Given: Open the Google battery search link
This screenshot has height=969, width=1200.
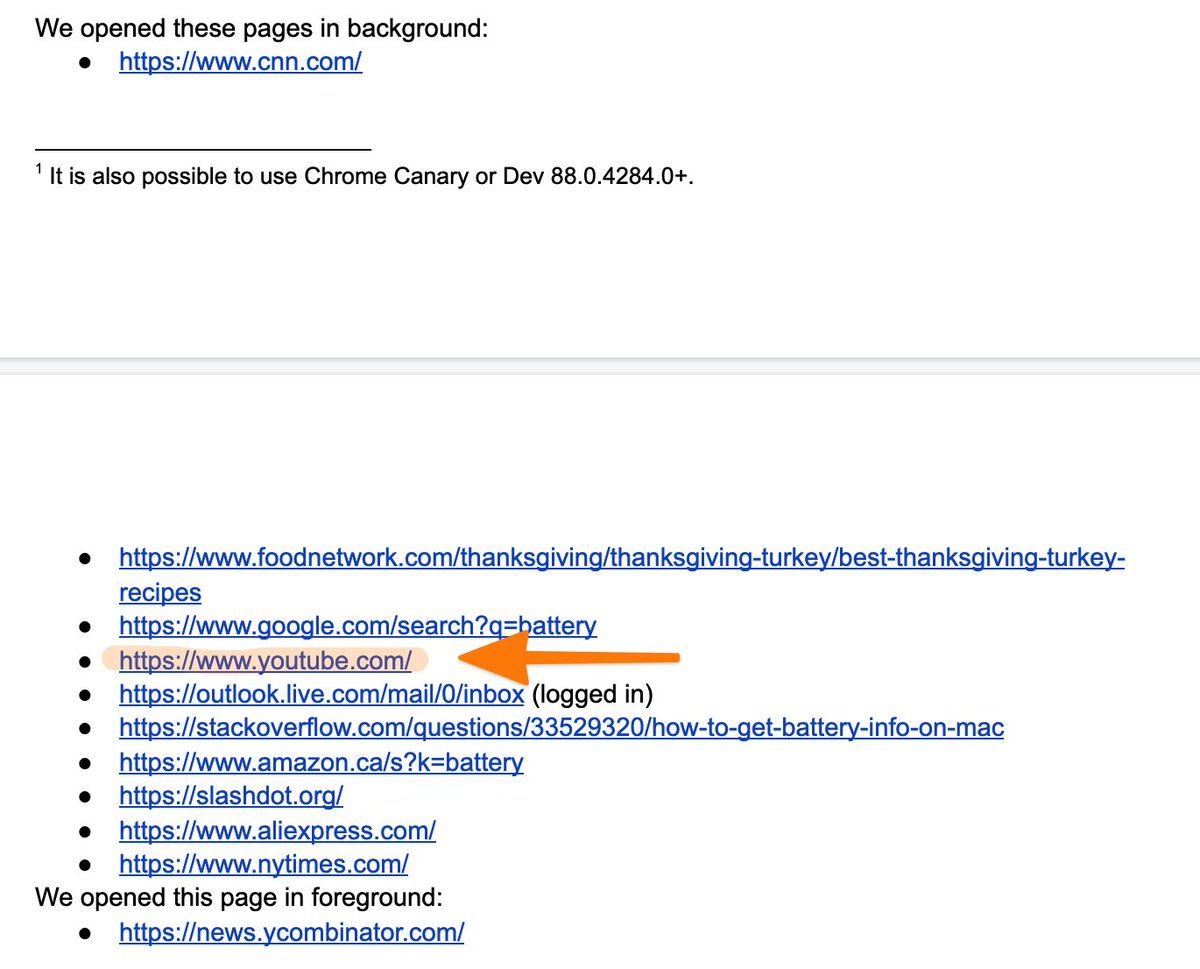Looking at the screenshot, I should [x=357, y=626].
